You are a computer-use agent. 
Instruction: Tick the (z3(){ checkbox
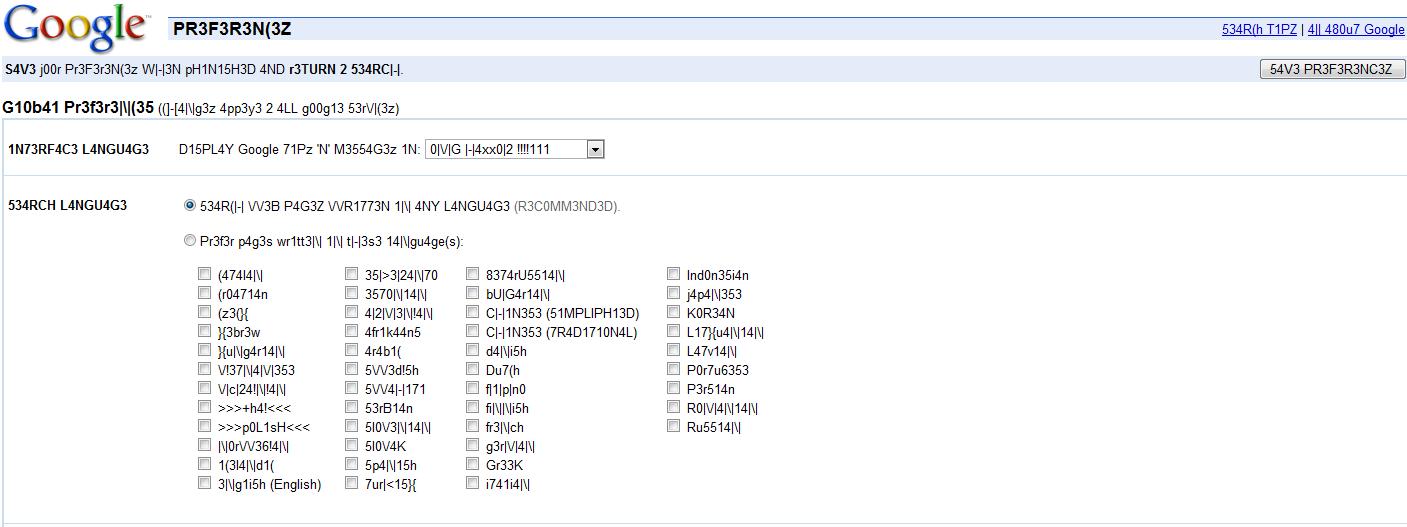point(205,312)
